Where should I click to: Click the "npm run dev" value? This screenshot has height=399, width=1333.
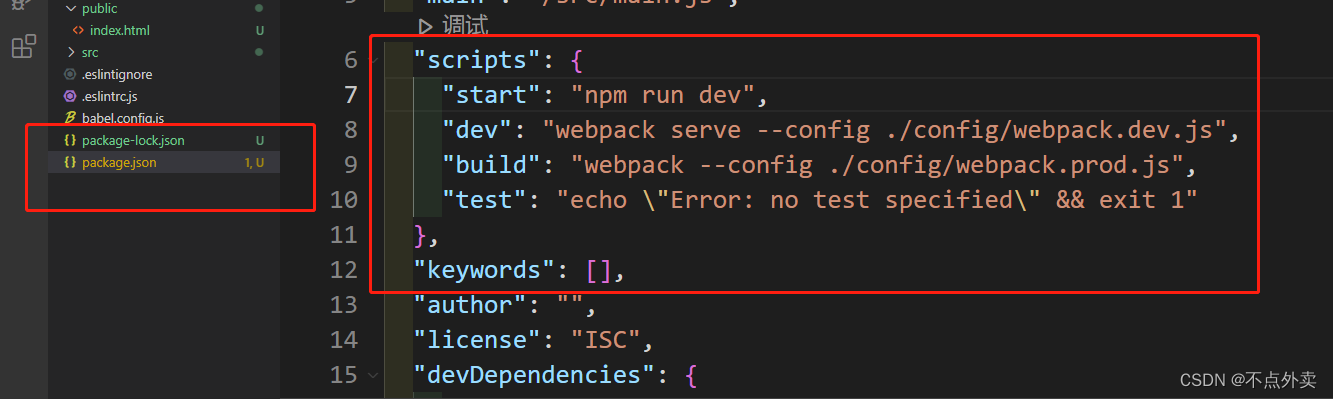(661, 95)
